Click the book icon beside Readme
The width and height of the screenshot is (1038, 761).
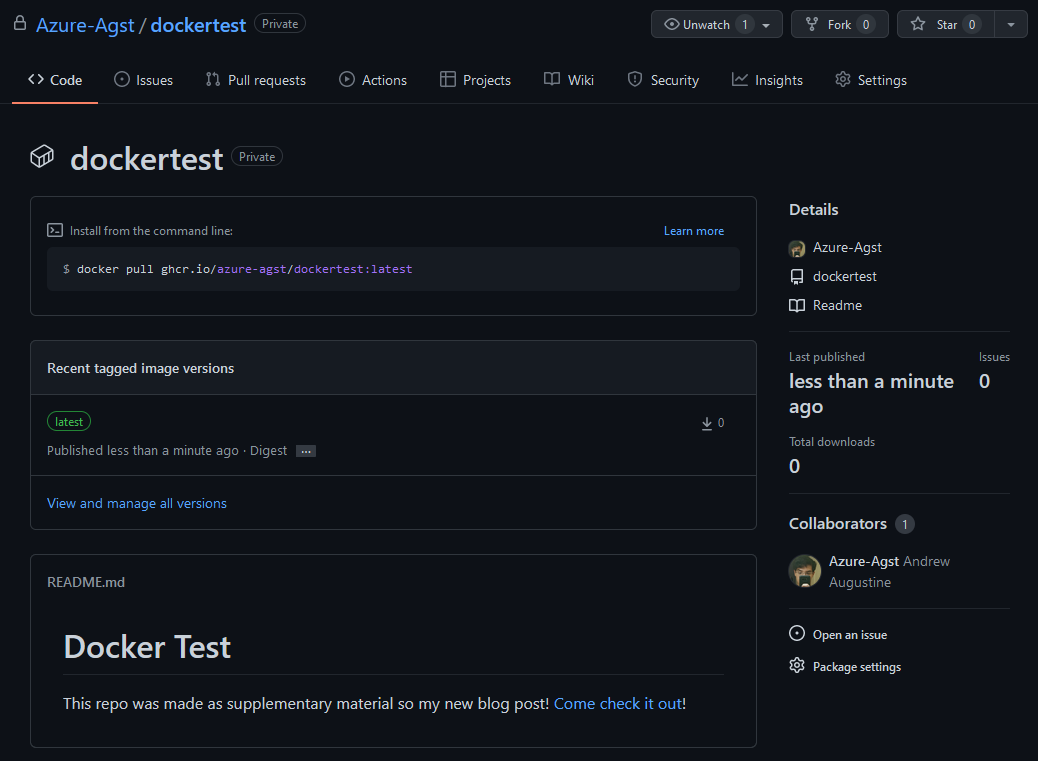[x=797, y=306]
